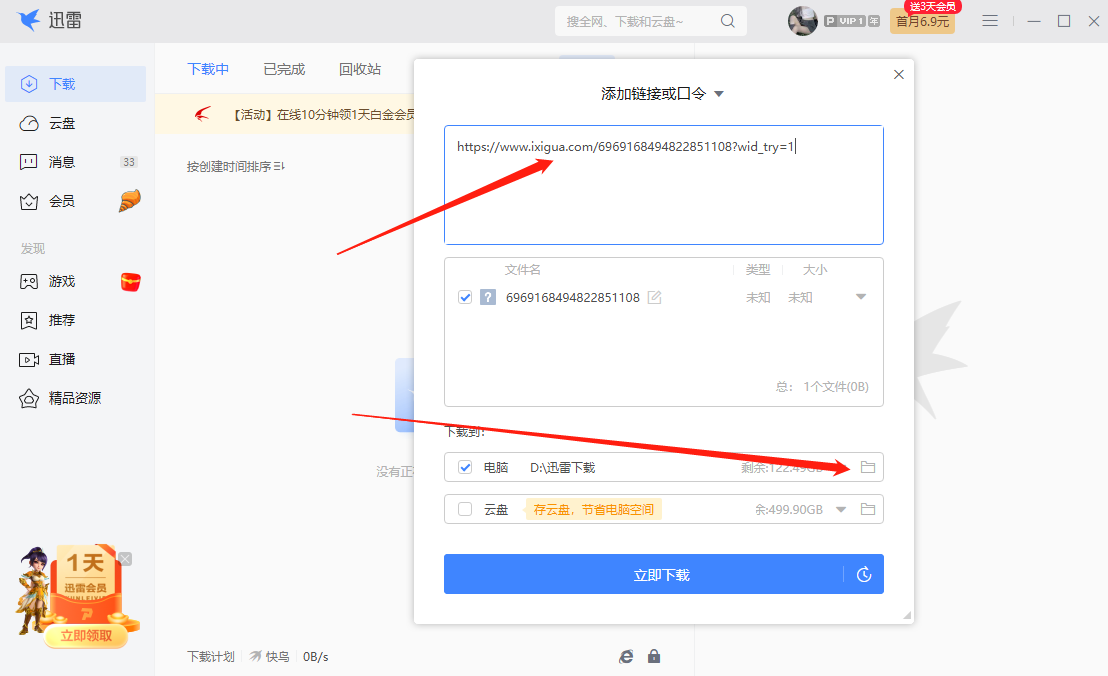This screenshot has width=1108, height=676.
Task: Uncheck the file 6969168494822851108
Action: coord(465,297)
